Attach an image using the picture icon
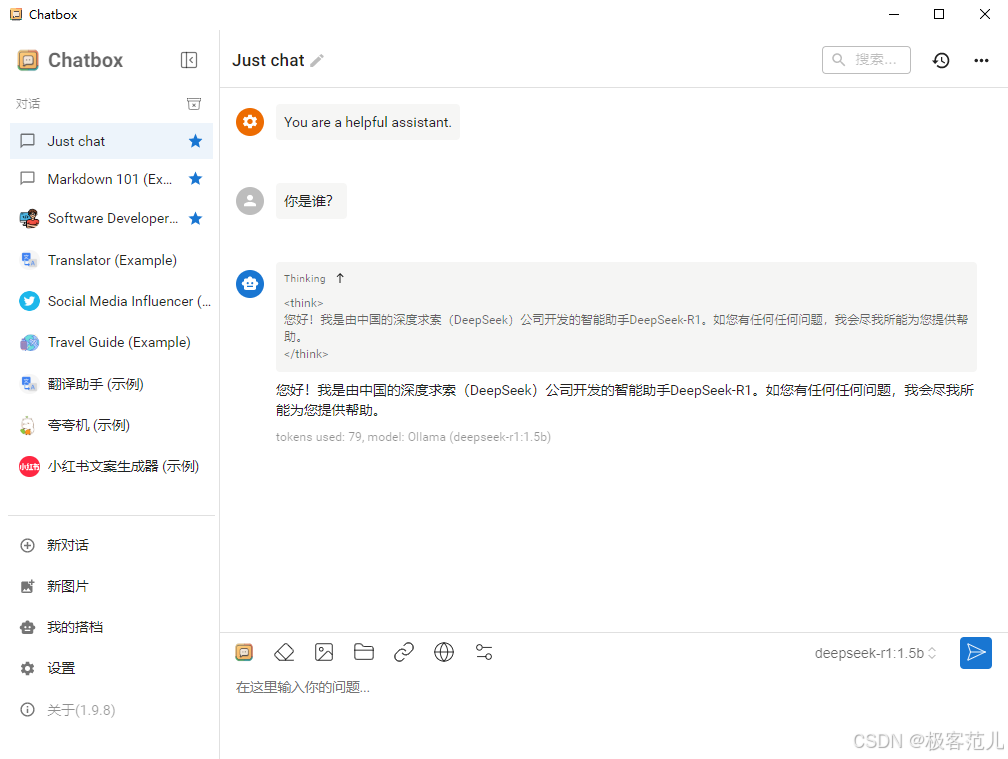1008x759 pixels. pyautogui.click(x=324, y=652)
